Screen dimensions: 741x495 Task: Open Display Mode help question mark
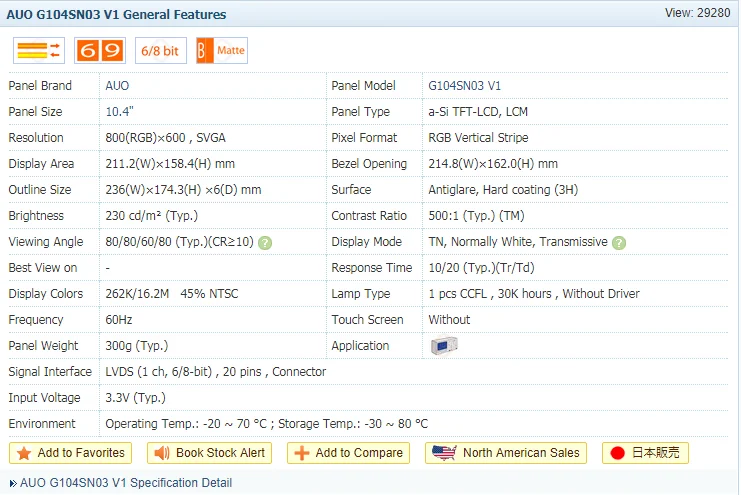(619, 243)
